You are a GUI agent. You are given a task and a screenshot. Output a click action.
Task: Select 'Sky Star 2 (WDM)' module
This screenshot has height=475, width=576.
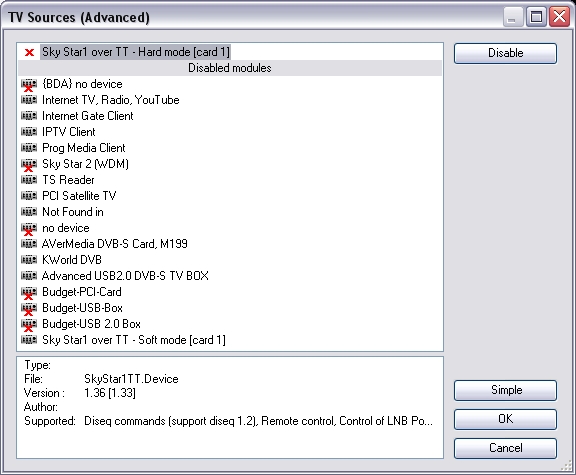(x=85, y=164)
